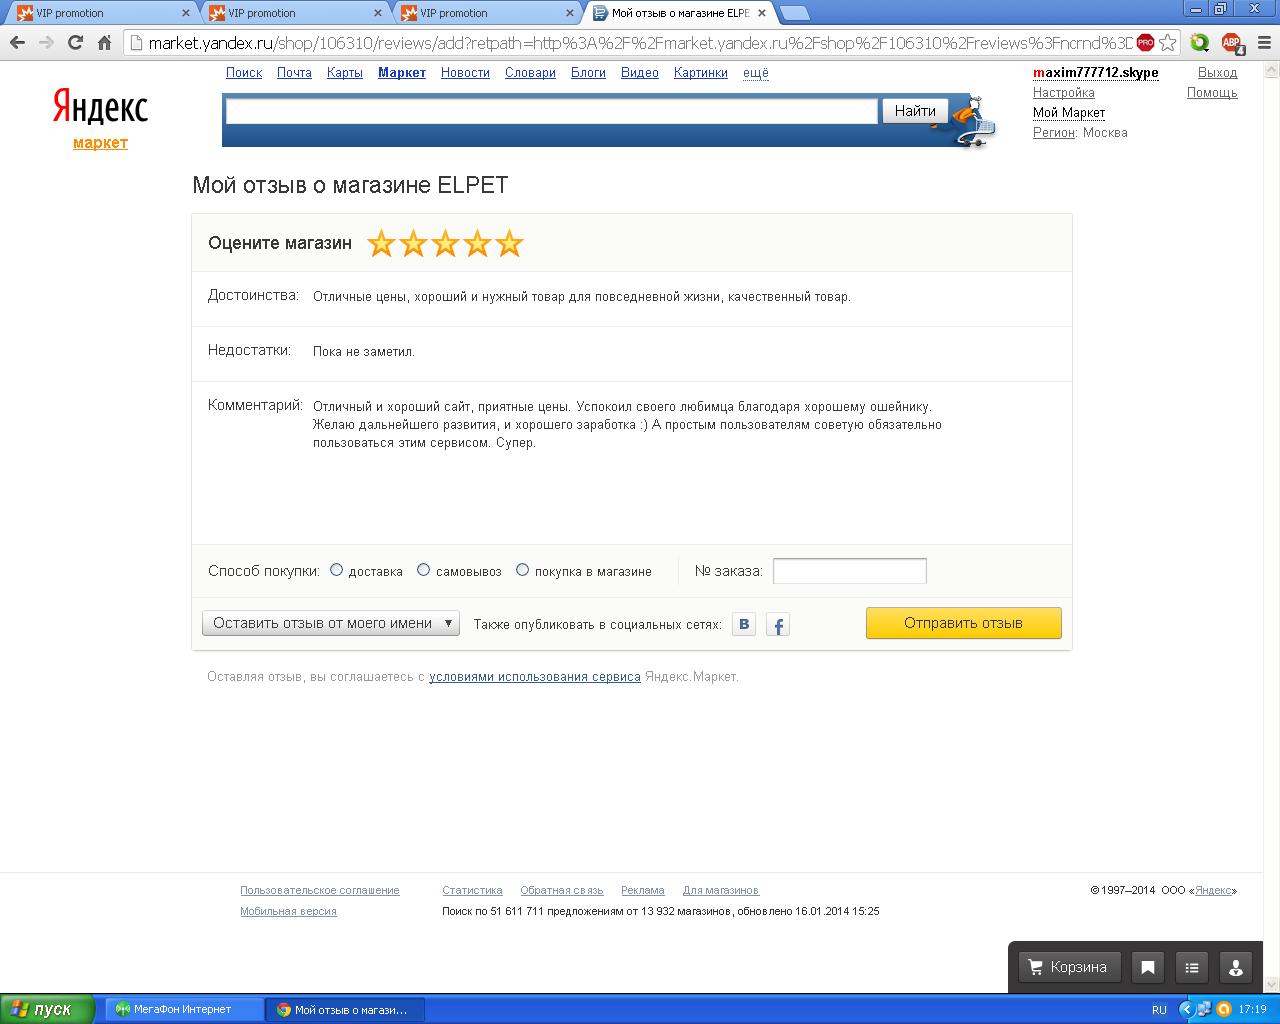Select the 'самовывоз' purchase method
The width and height of the screenshot is (1280, 1024).
pyautogui.click(x=424, y=570)
